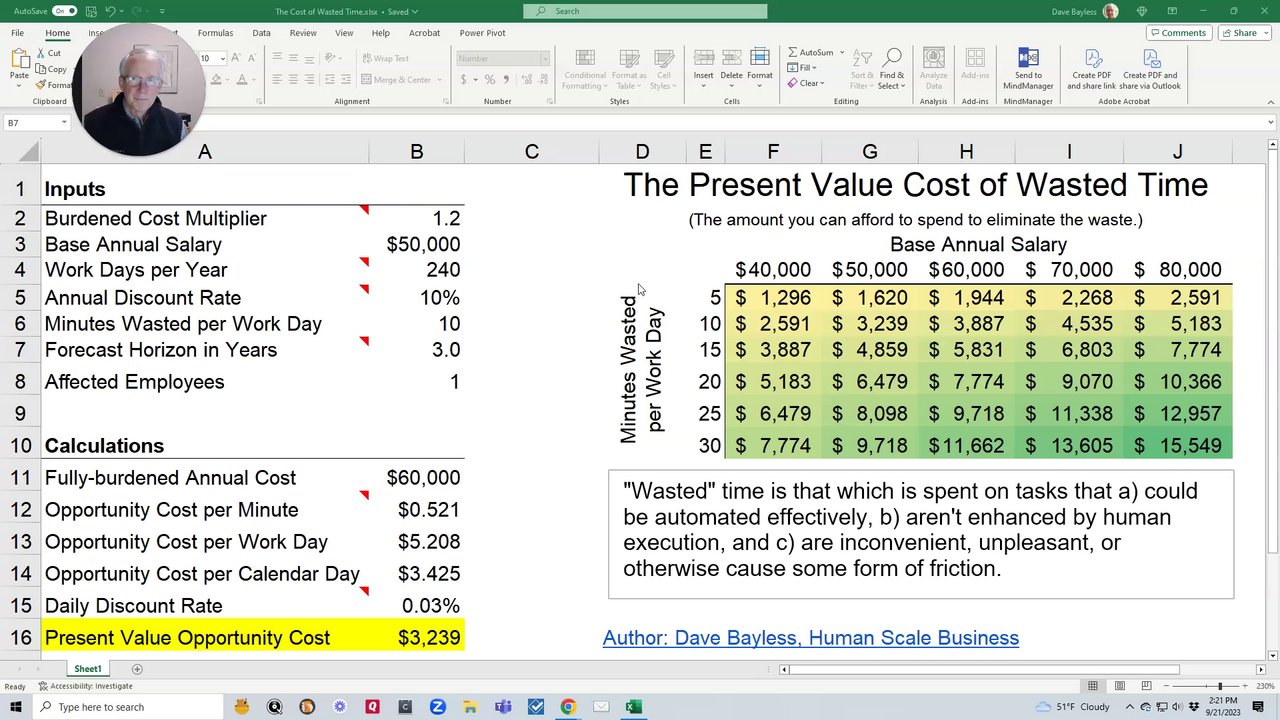Expand the Fill dropdown
The width and height of the screenshot is (1280, 720).
[x=815, y=68]
